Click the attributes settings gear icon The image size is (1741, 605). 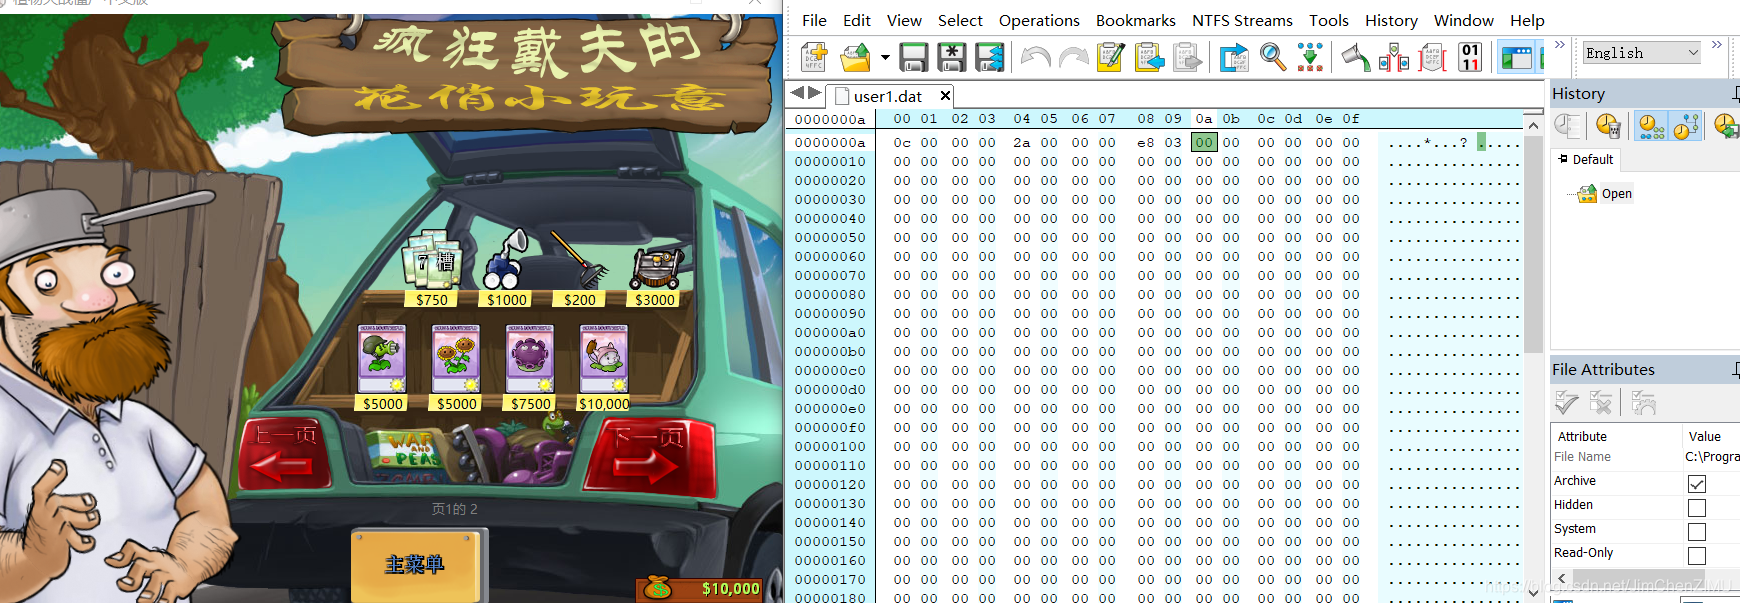coord(1644,402)
